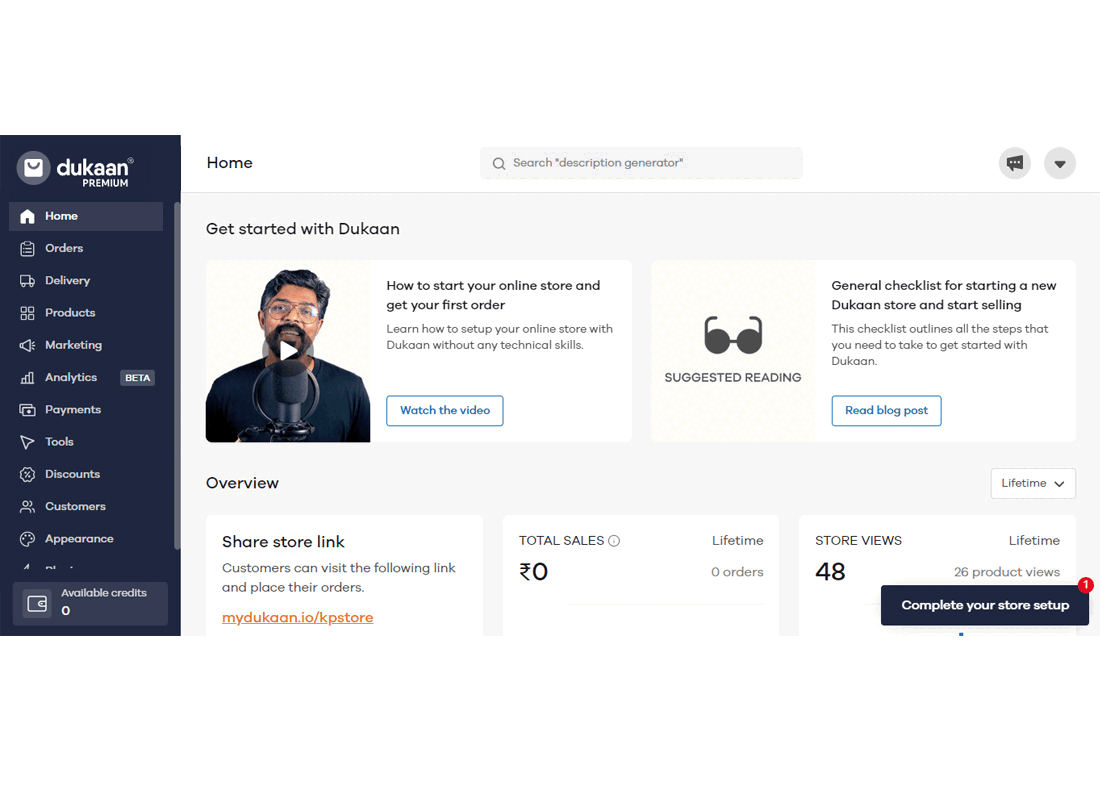Open the Discounts page
Screen dimensions: 1100x810
click(x=70, y=474)
